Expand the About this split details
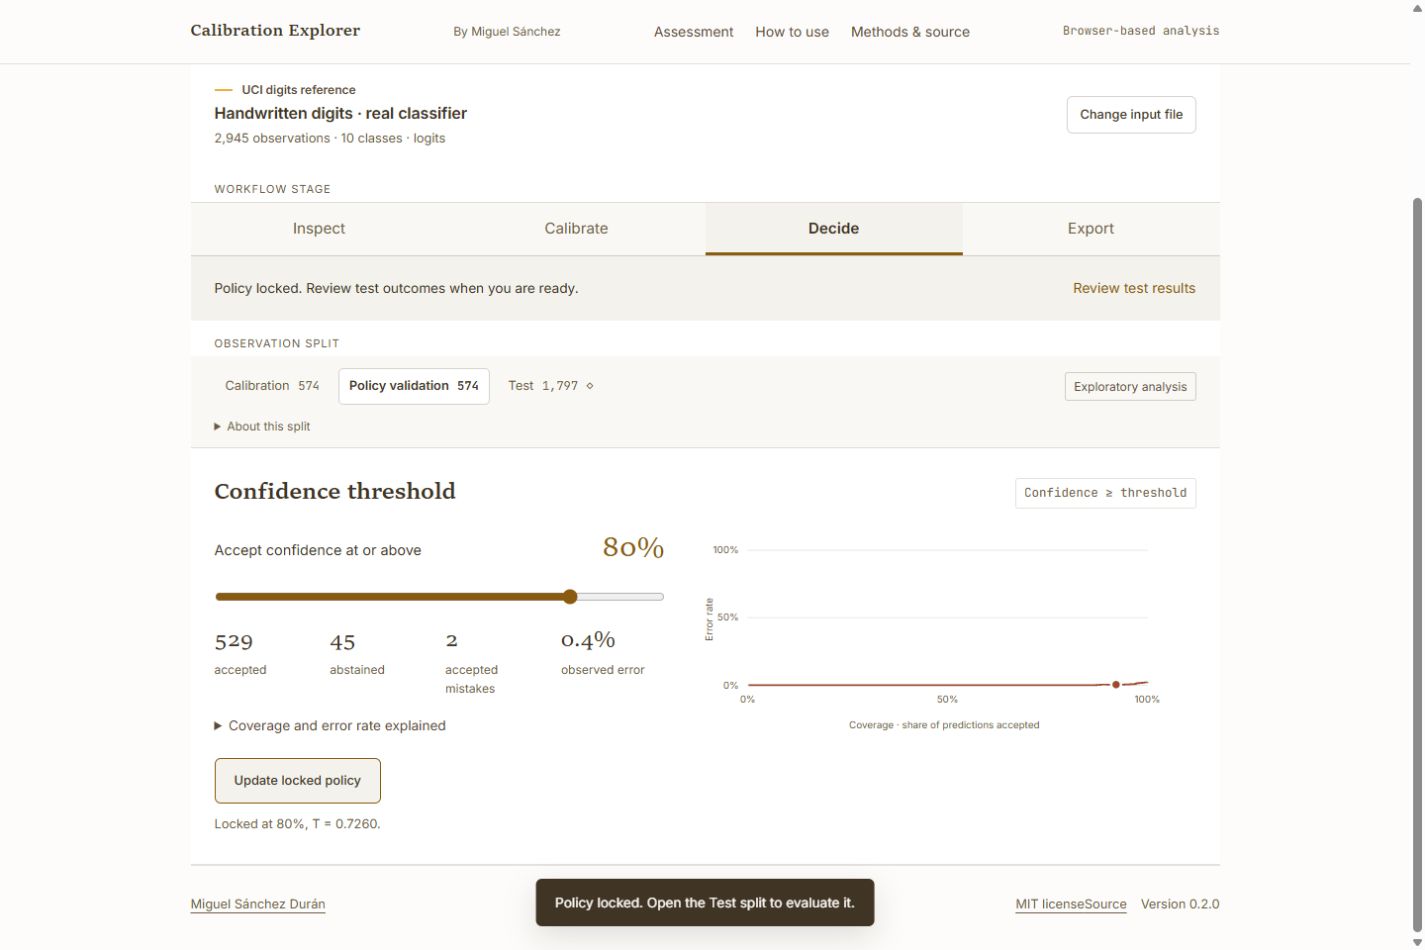 click(x=262, y=426)
